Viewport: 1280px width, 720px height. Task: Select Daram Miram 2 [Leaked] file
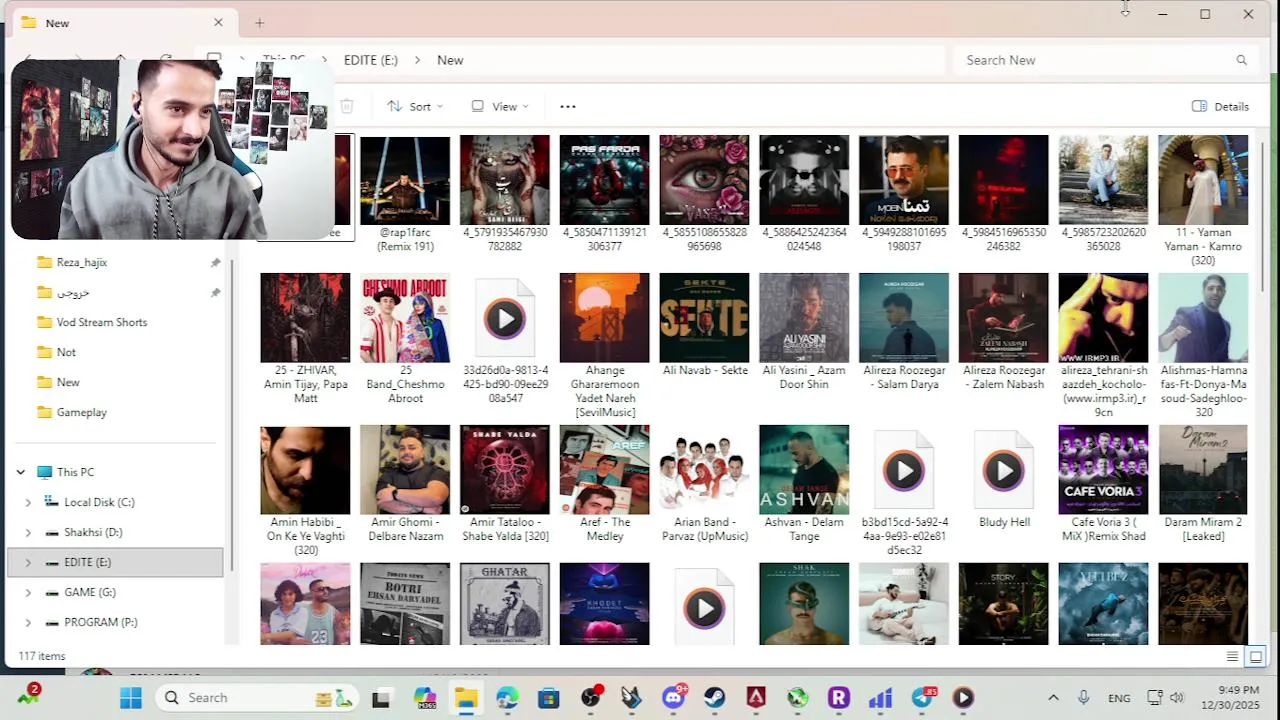1203,484
